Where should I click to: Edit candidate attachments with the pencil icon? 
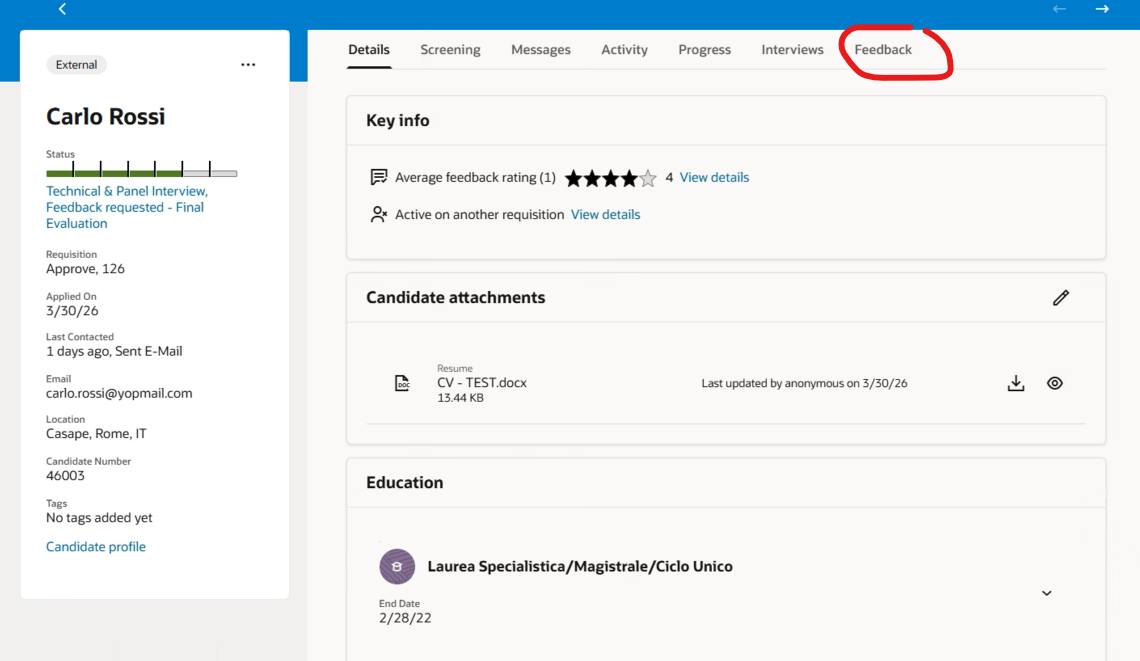coord(1061,298)
